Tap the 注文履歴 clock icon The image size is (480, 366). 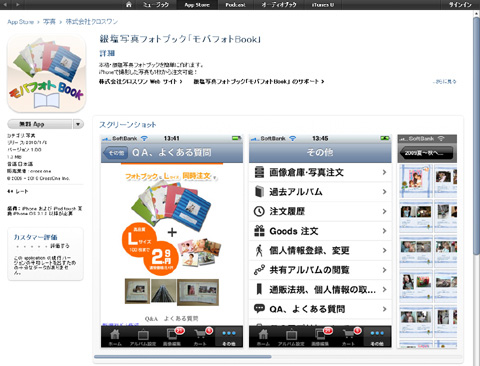pyautogui.click(x=259, y=211)
